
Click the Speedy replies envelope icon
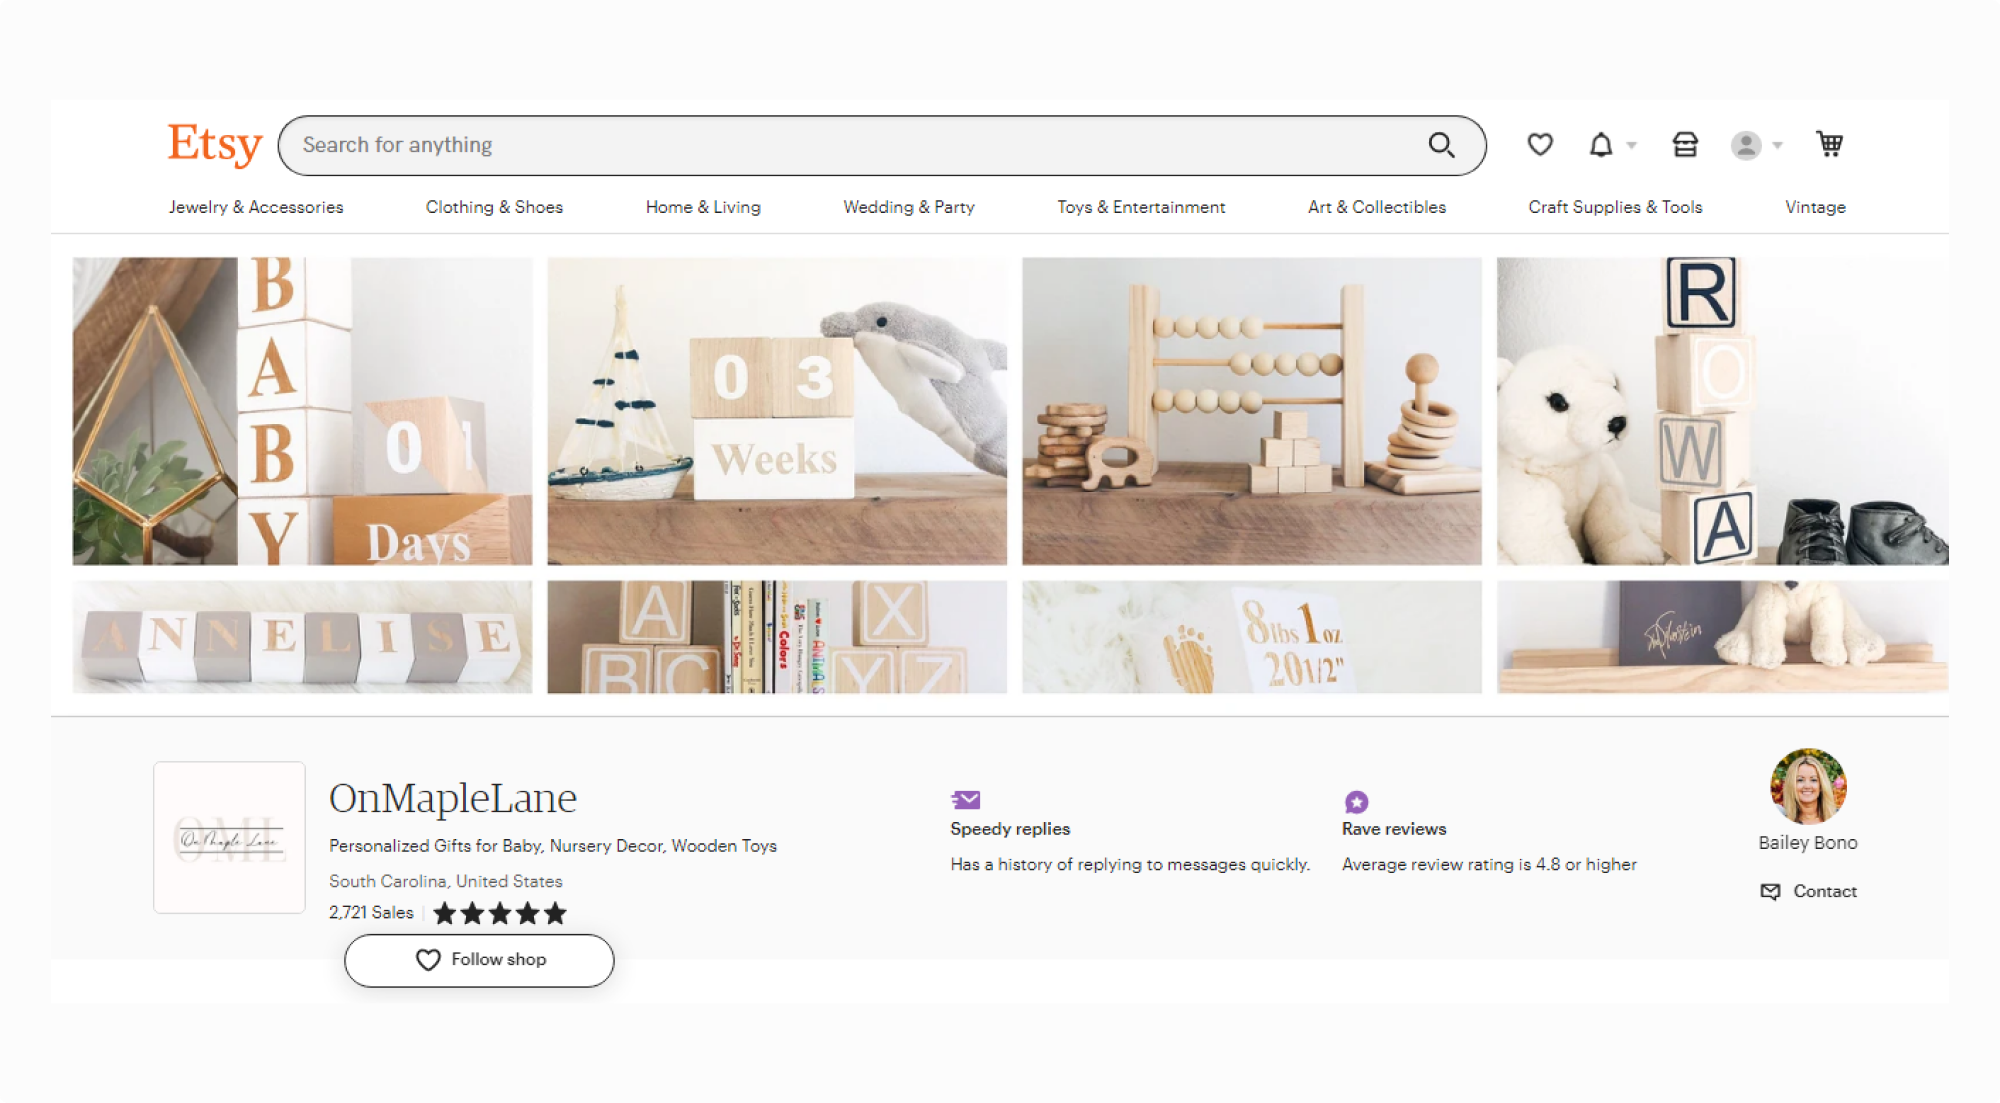coord(966,800)
